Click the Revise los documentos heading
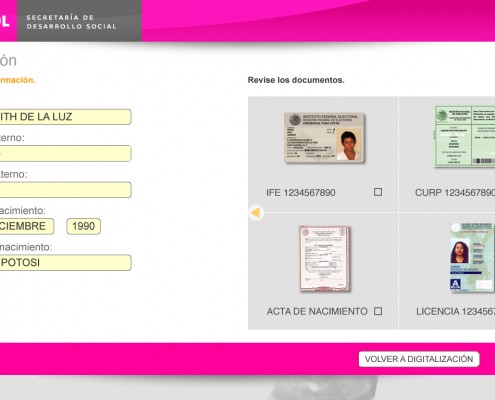 pos(296,80)
